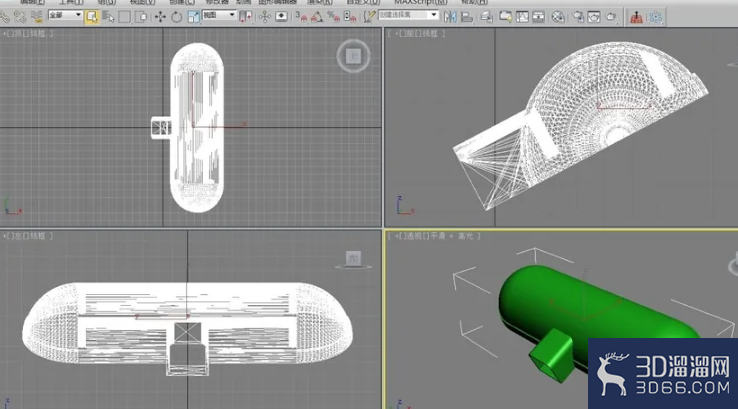Open Edit Named Selection Sets
Screen dimensions: 738x409
point(369,17)
